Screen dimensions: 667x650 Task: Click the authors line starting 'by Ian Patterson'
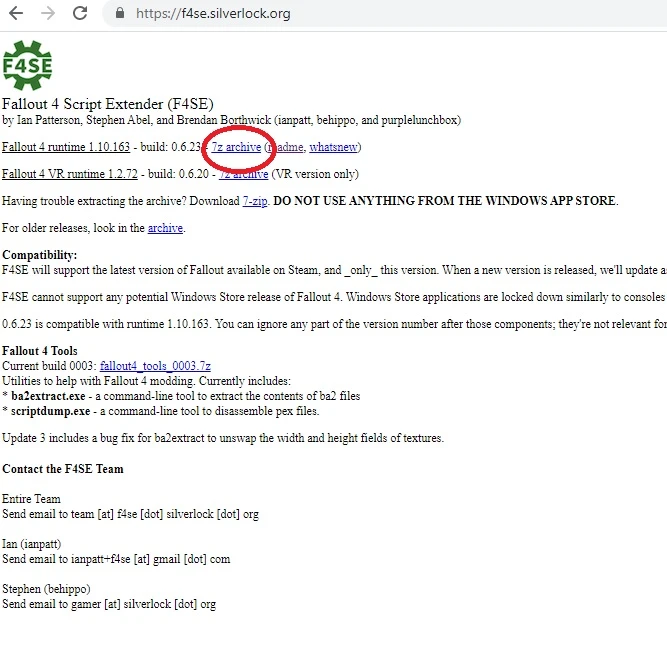tap(231, 120)
